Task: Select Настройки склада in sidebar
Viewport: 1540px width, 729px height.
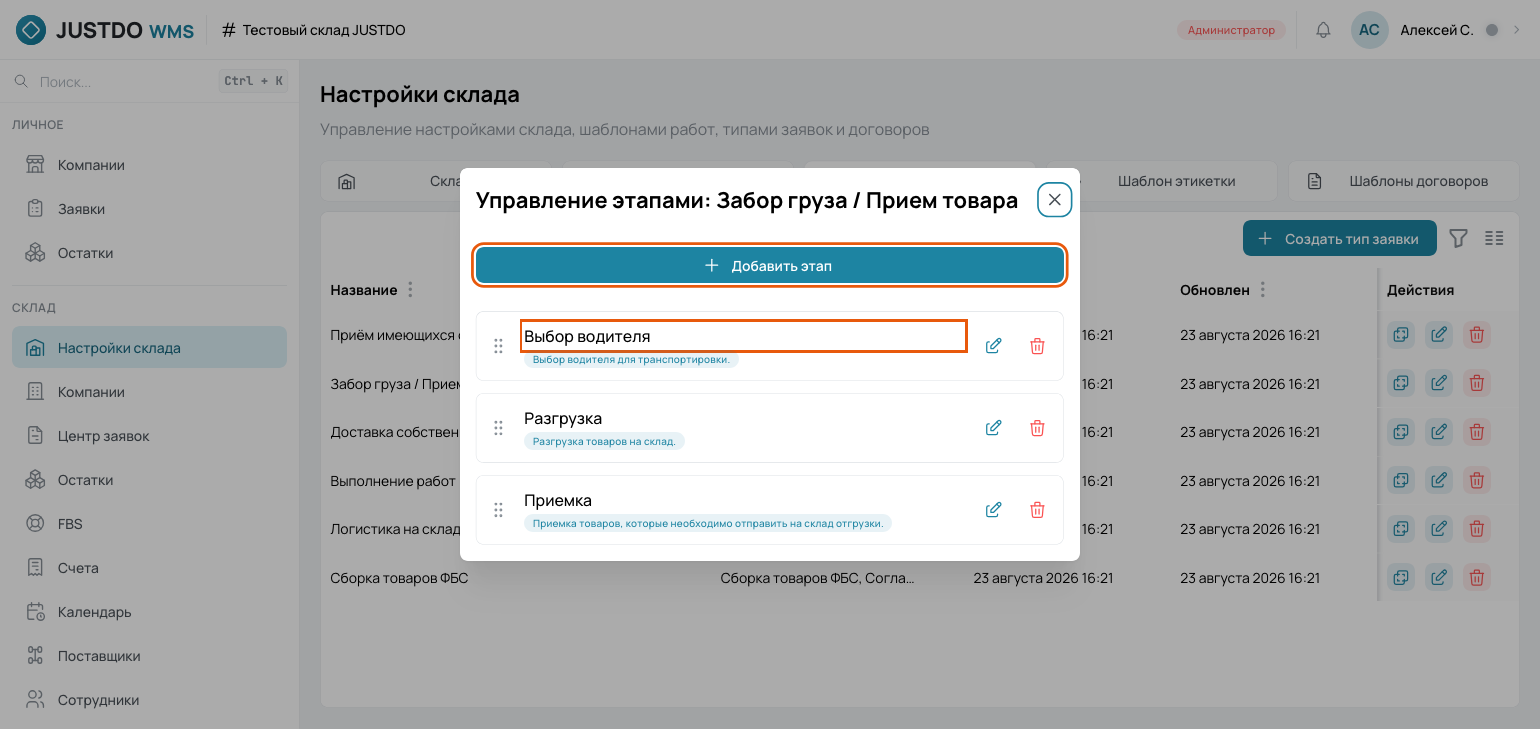Action: click(x=149, y=348)
